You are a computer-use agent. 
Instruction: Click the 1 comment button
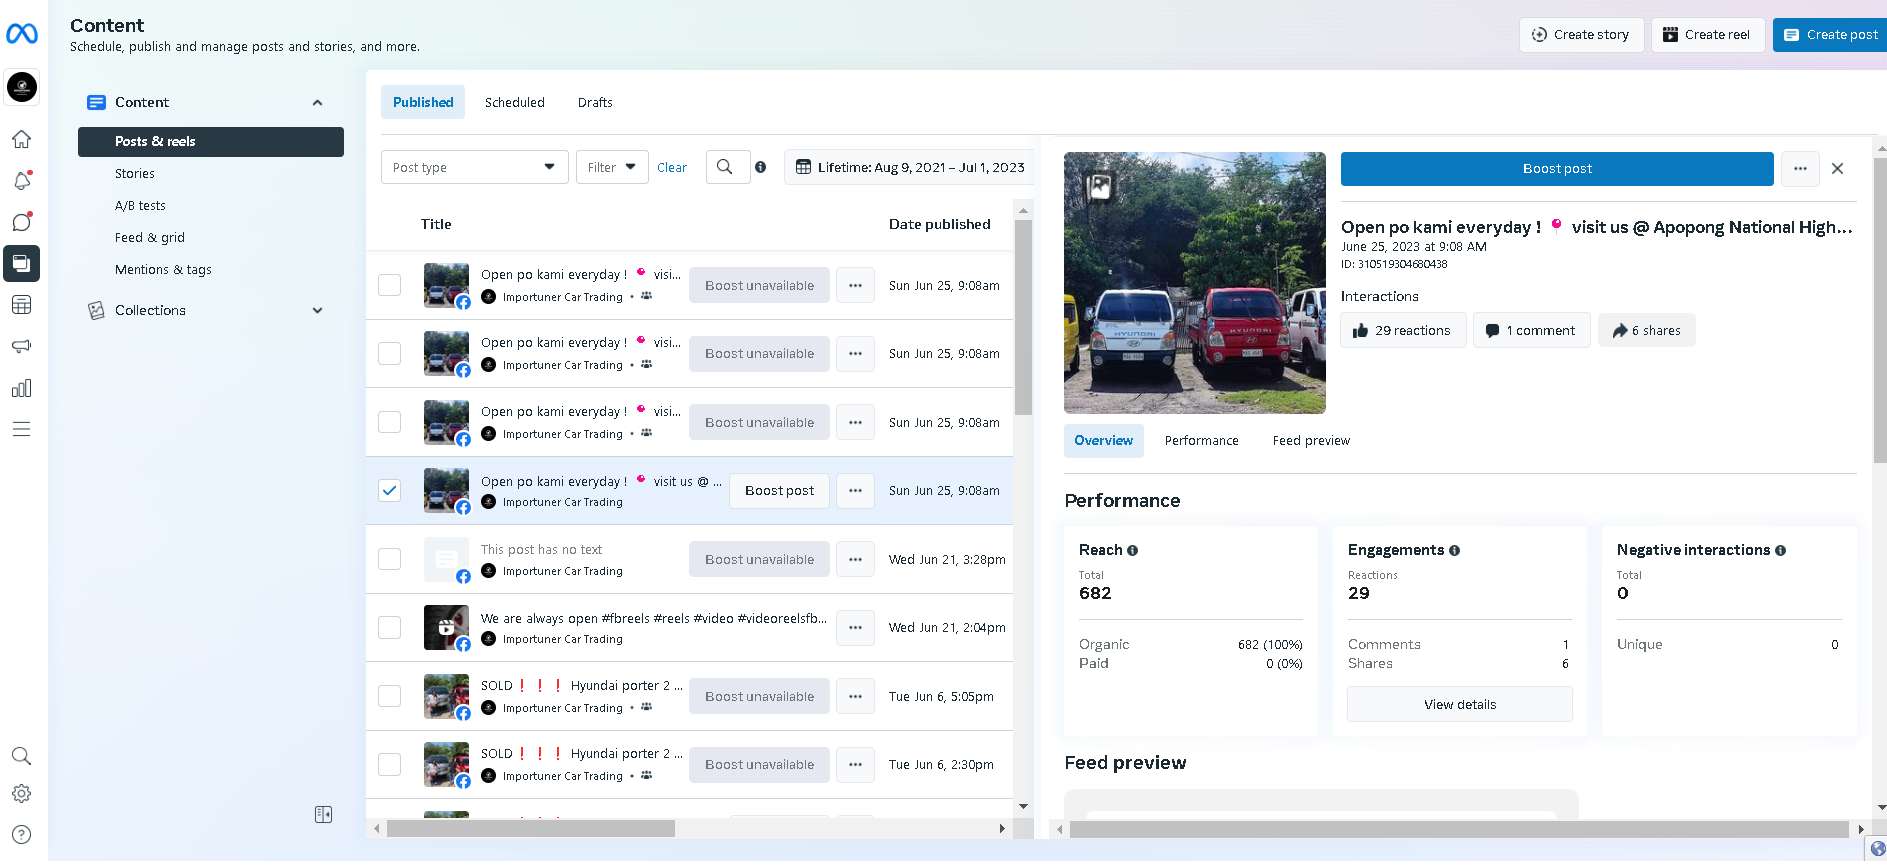[1531, 331]
